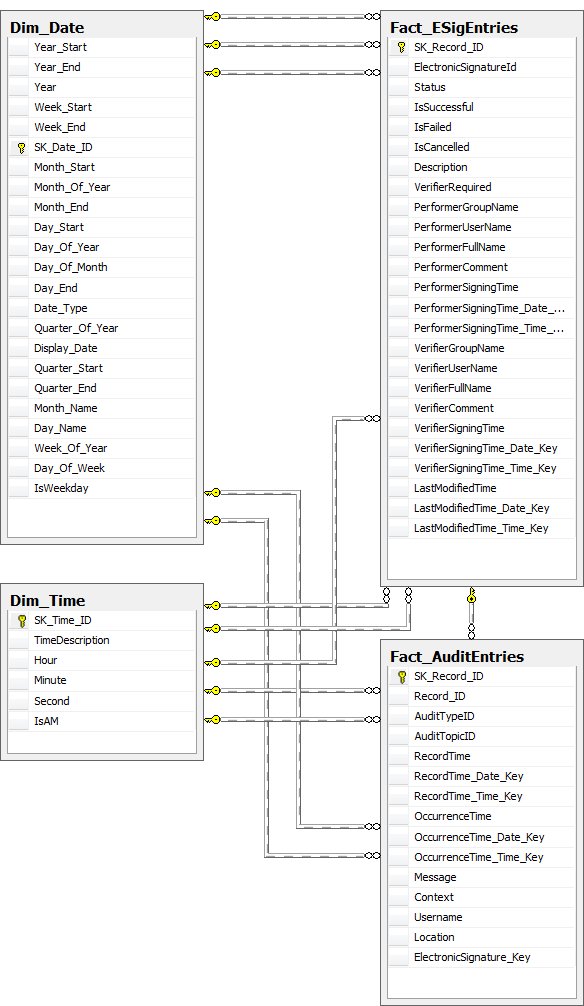Select the LastModifiedTime_Time_Key column row
This screenshot has height=1006, width=584.
pyautogui.click(x=481, y=528)
